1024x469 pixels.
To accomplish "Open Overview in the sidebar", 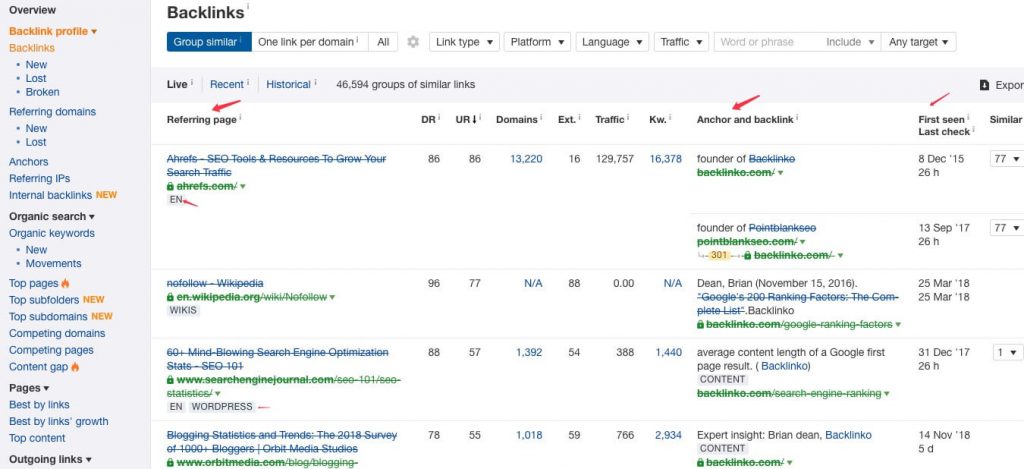I will click(33, 10).
